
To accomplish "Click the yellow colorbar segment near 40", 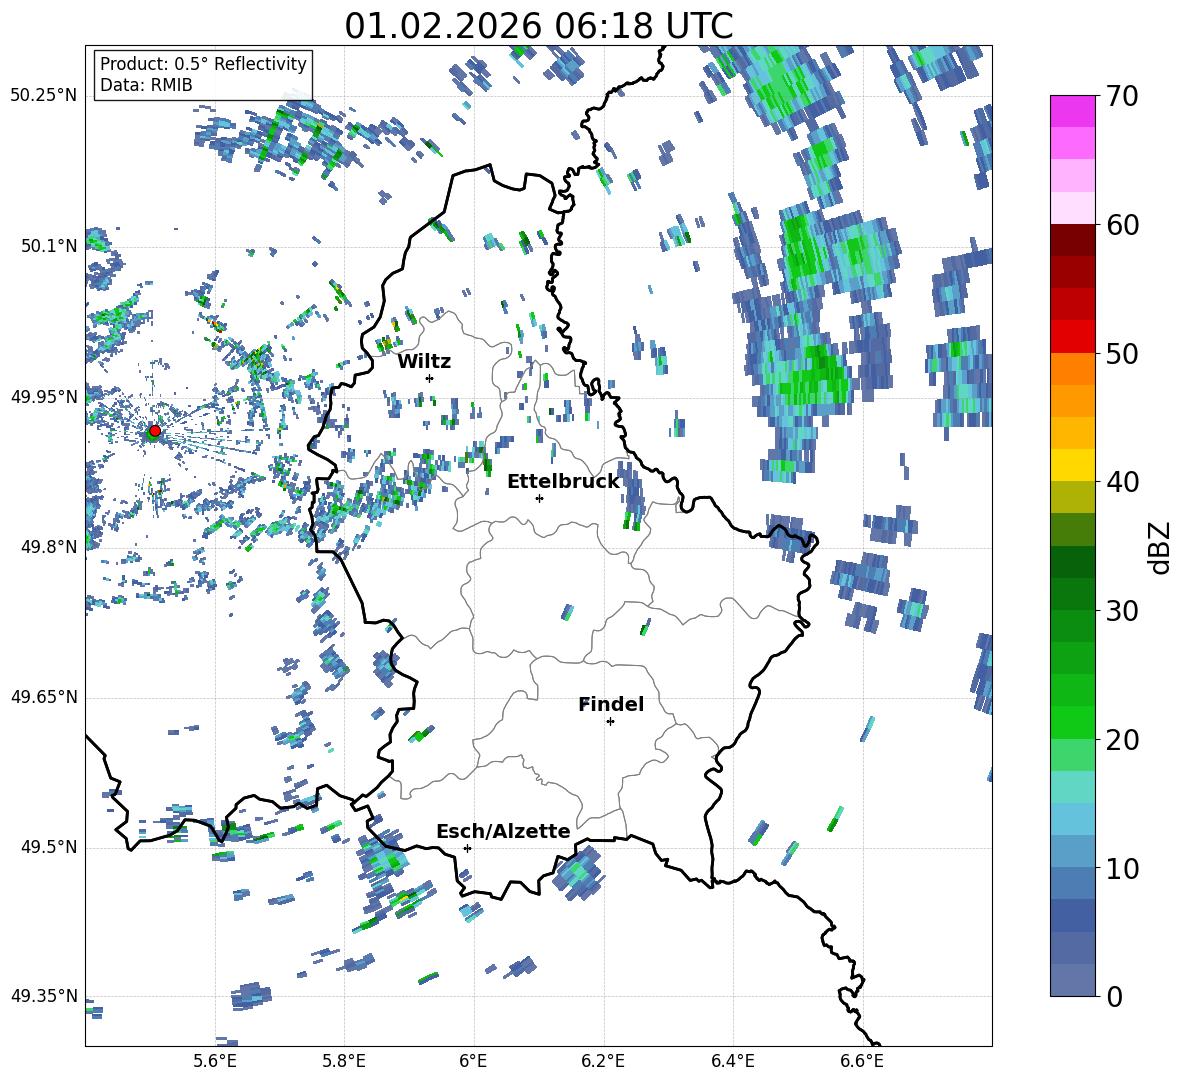I will [x=1072, y=465].
